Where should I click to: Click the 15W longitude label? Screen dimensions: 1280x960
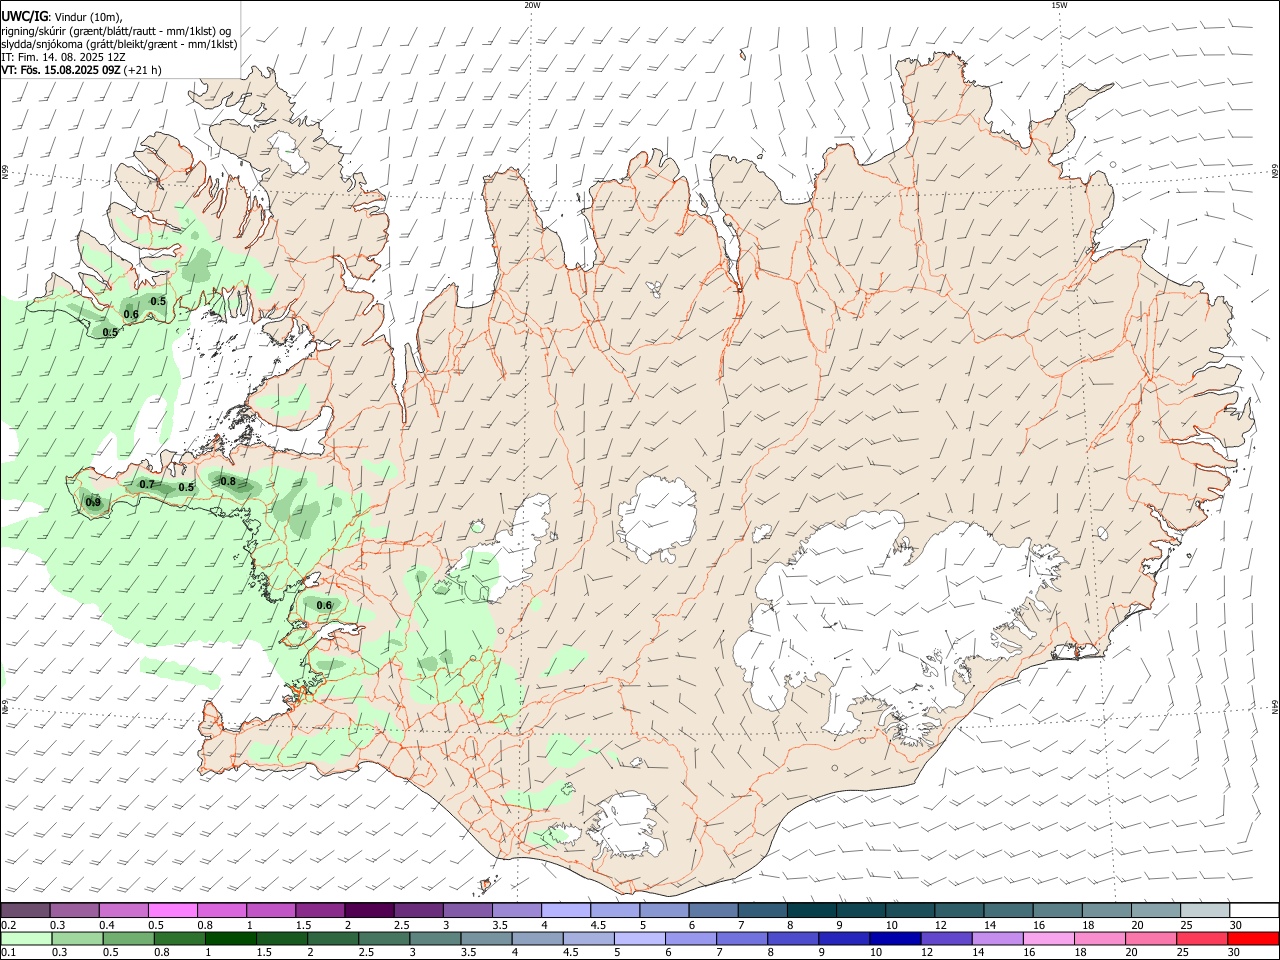[x=1059, y=5]
